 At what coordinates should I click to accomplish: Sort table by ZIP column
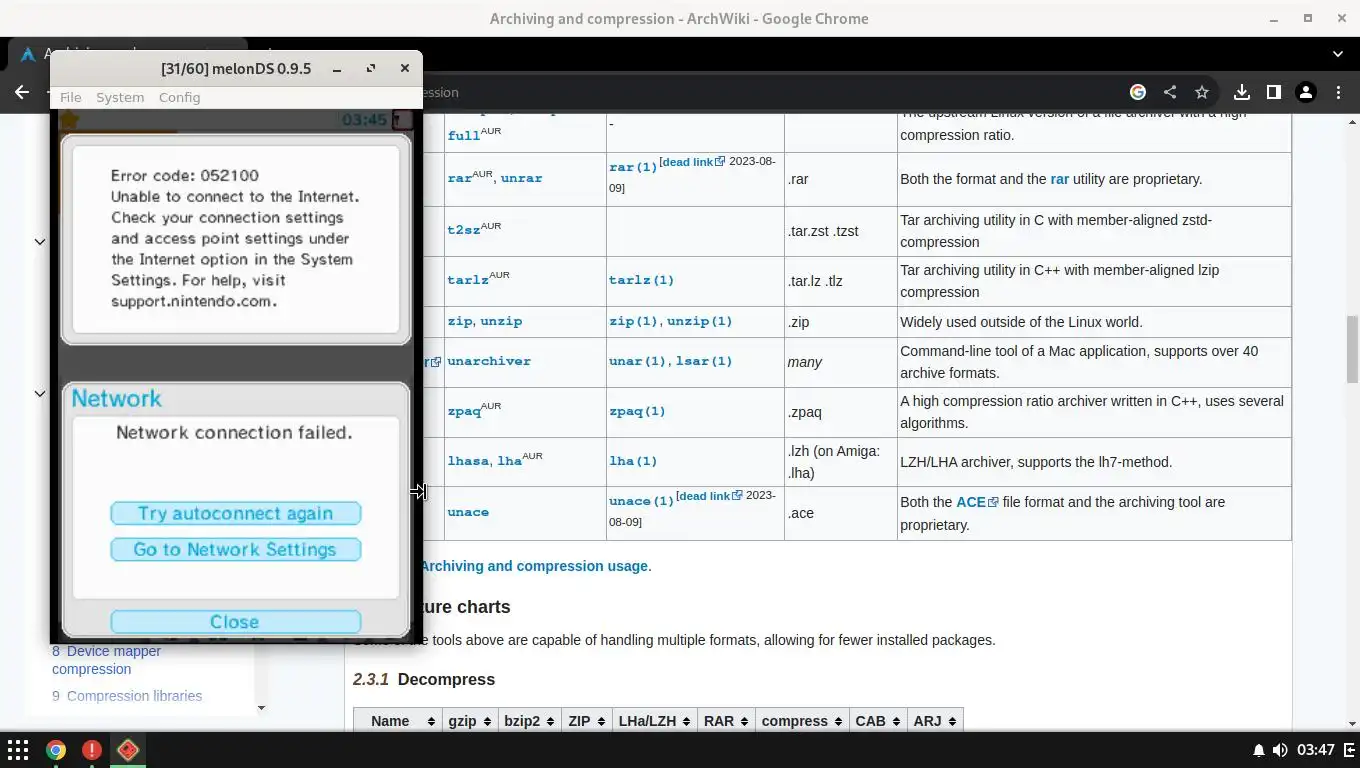coord(586,721)
